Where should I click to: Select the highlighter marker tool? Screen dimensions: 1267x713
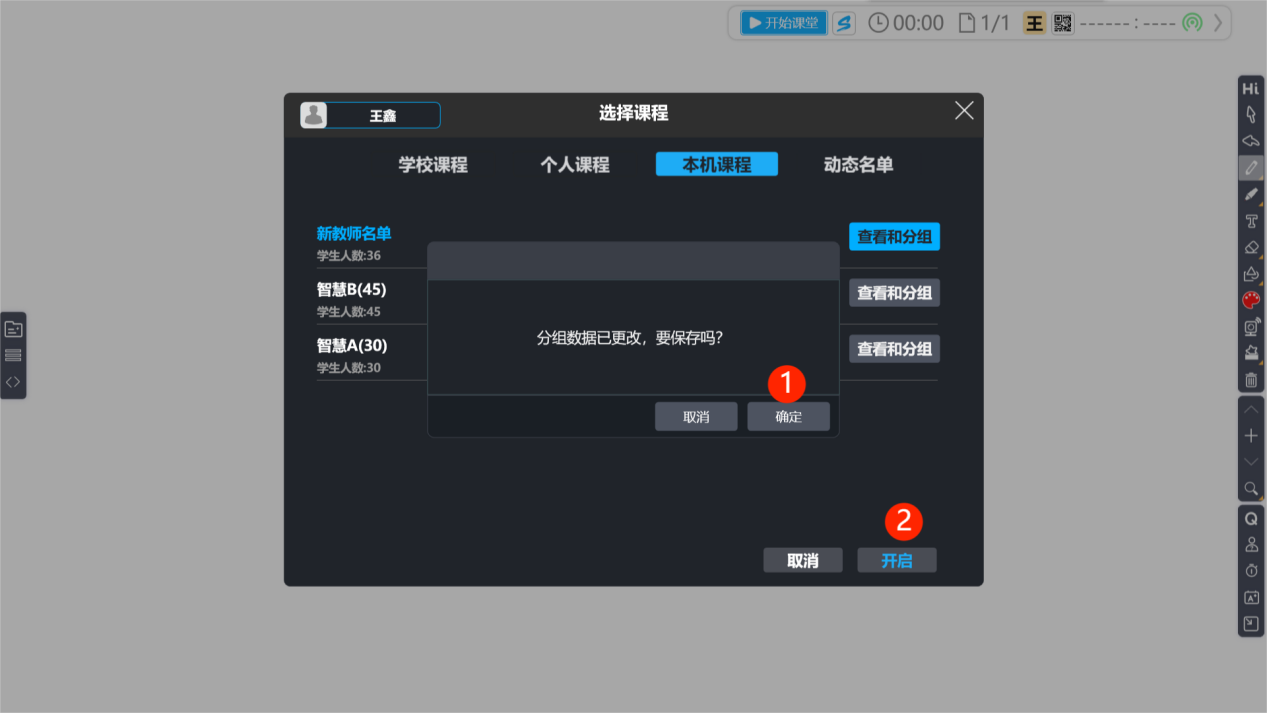pyautogui.click(x=1251, y=195)
